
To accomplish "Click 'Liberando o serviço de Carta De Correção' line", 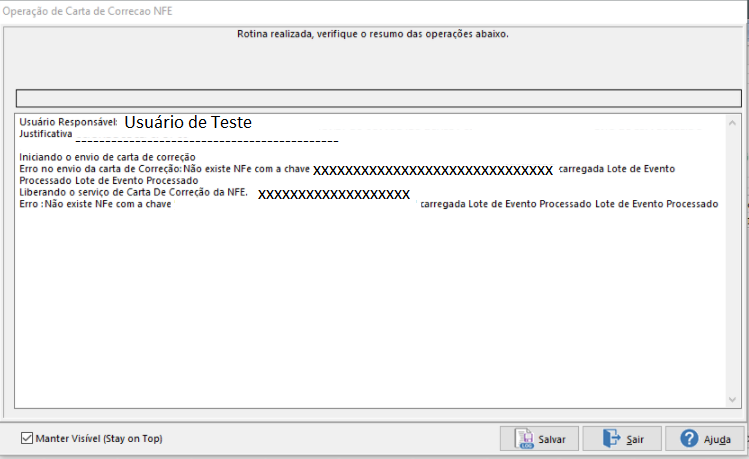I will (x=133, y=192).
